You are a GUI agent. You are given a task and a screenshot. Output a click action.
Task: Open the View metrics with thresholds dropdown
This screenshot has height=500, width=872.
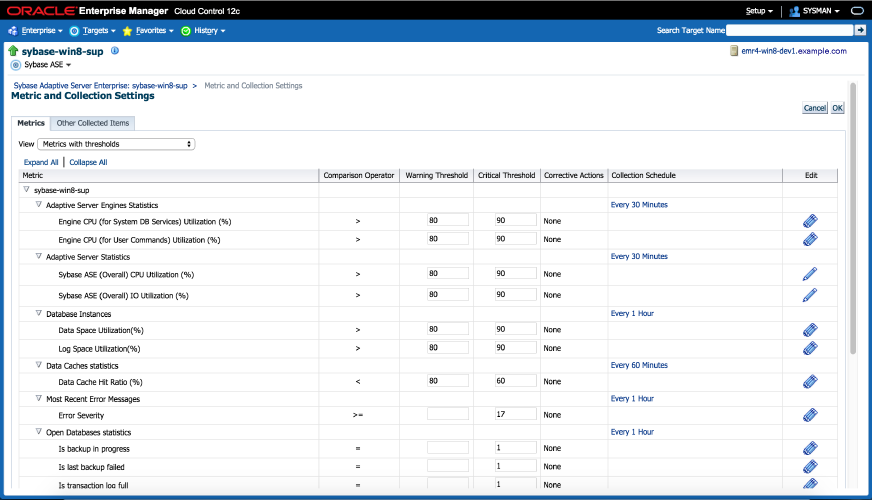point(116,144)
